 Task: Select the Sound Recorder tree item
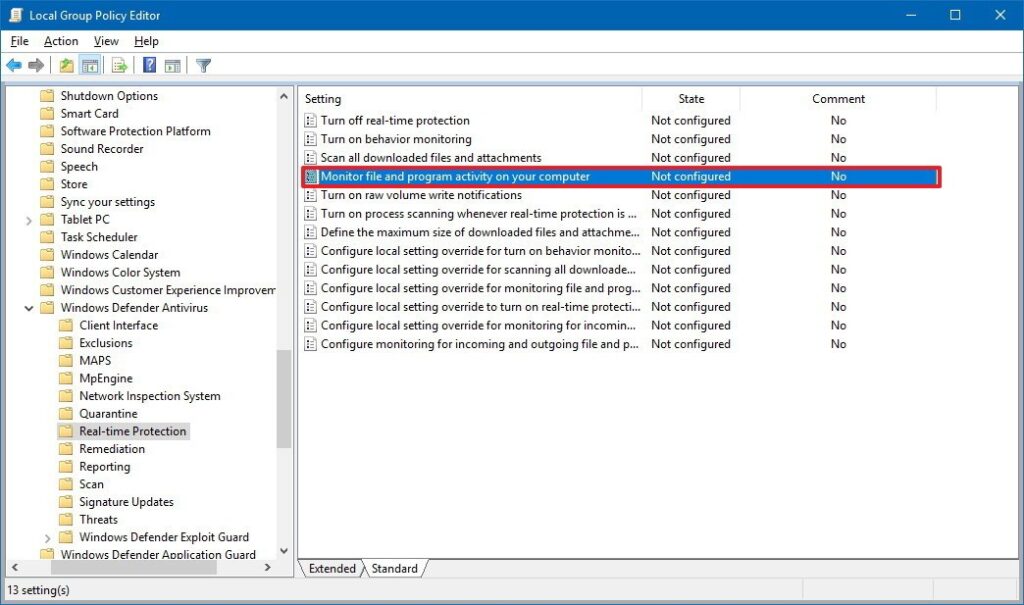(x=102, y=149)
